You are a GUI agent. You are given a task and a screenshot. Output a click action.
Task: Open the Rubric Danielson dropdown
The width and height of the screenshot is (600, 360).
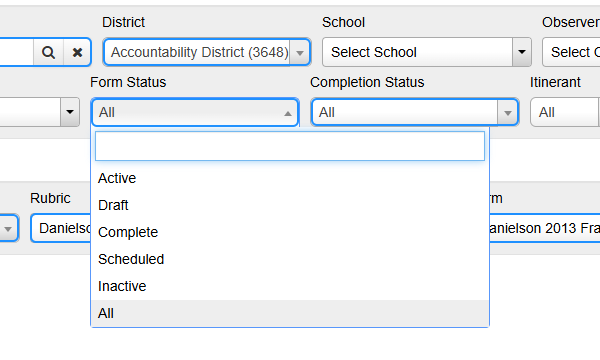pos(61,228)
